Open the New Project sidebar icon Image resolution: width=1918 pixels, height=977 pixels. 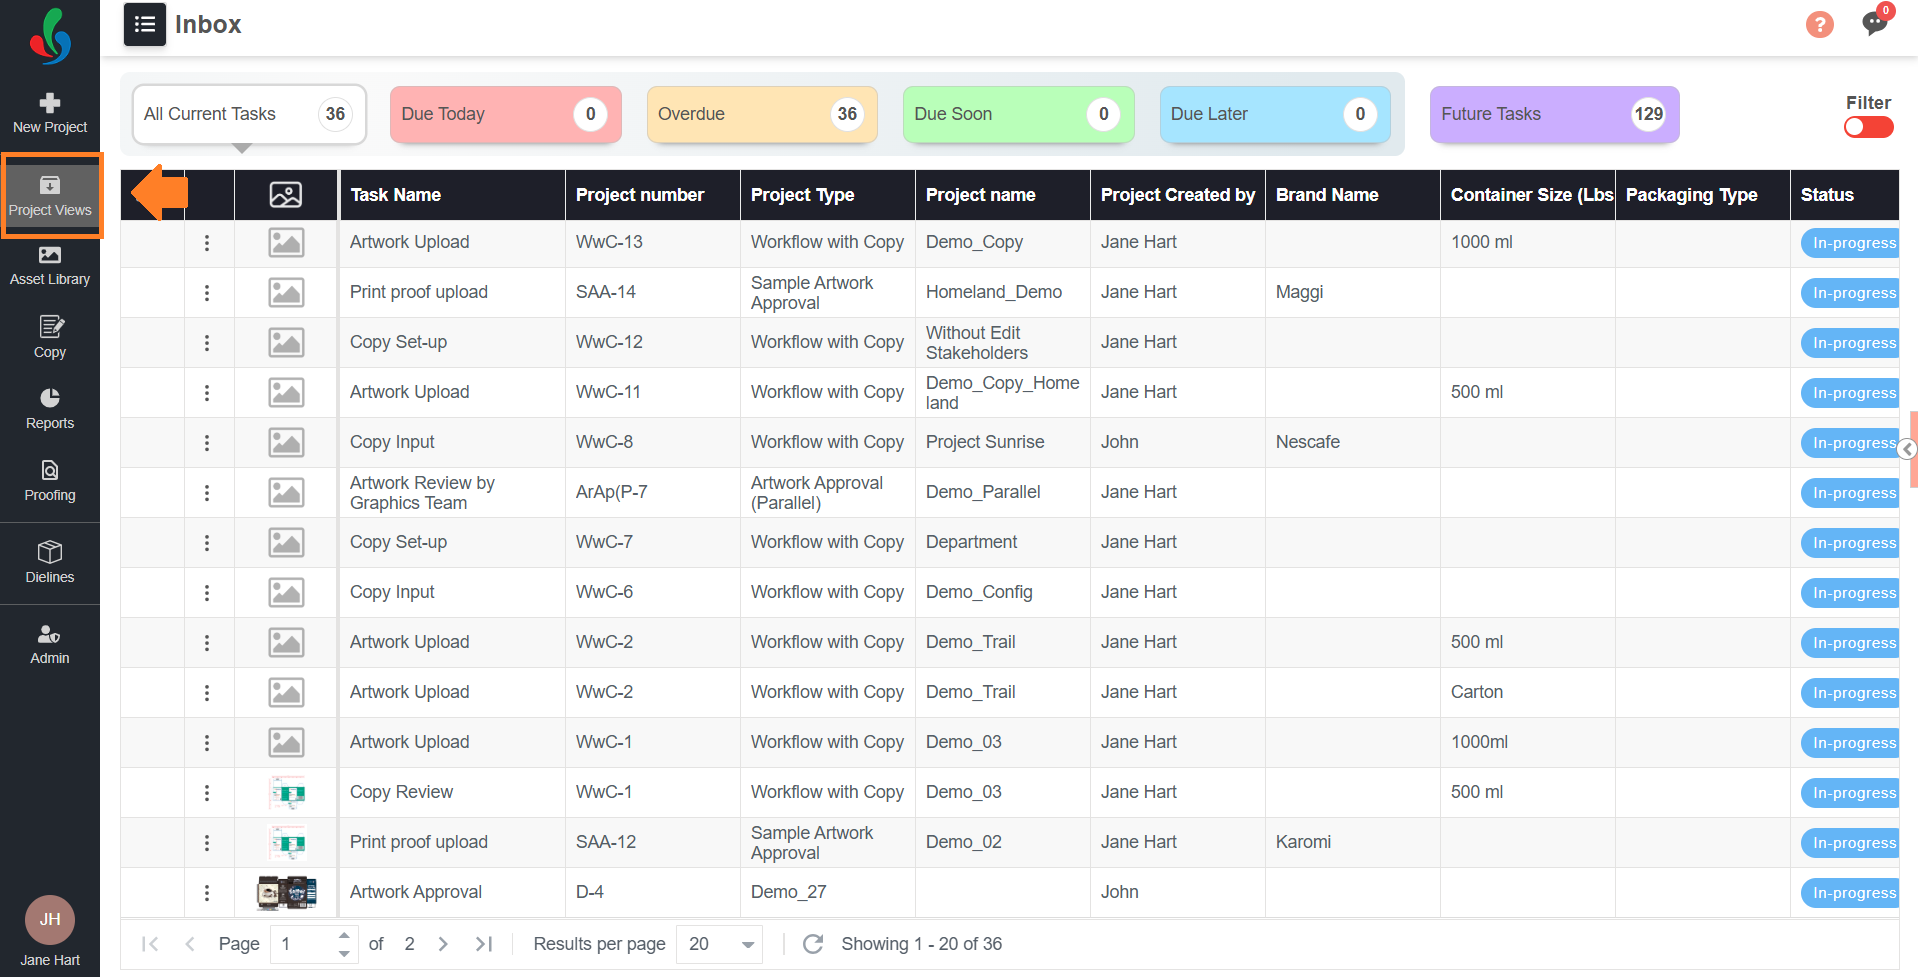point(50,112)
